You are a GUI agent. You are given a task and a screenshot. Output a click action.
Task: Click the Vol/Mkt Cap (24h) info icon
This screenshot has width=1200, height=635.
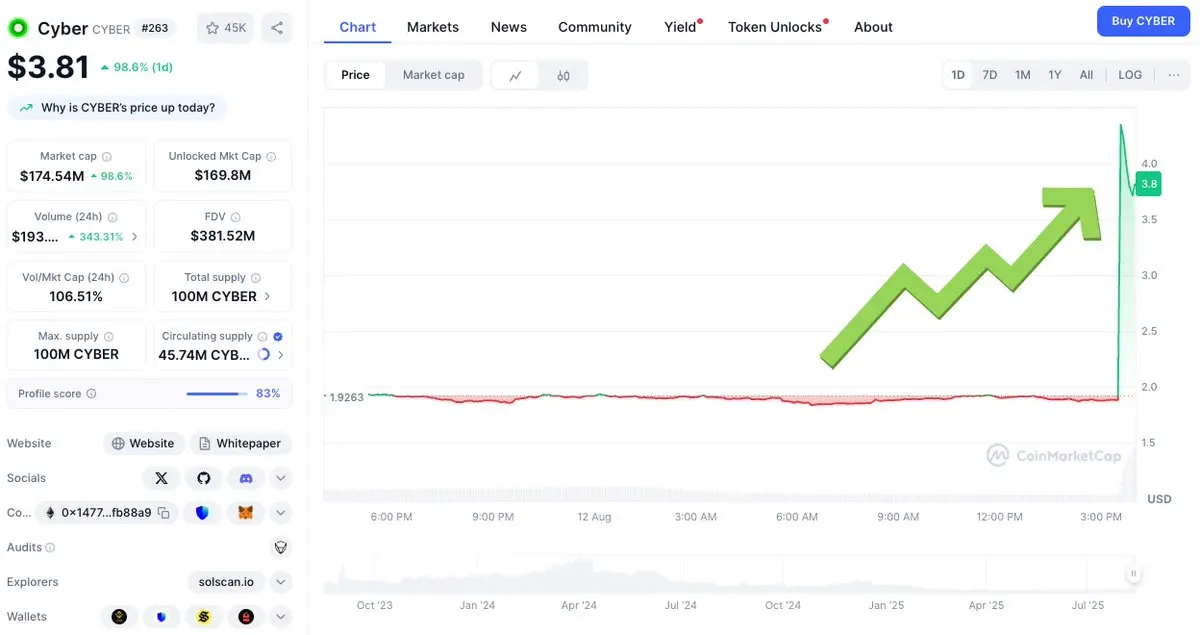[124, 278]
